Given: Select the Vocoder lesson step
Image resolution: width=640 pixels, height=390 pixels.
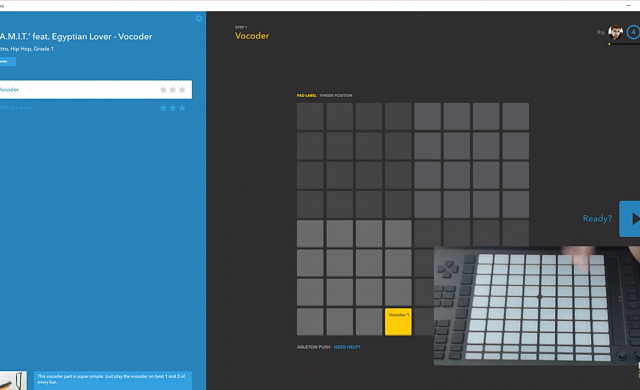Looking at the screenshot, I should pyautogui.click(x=96, y=89).
